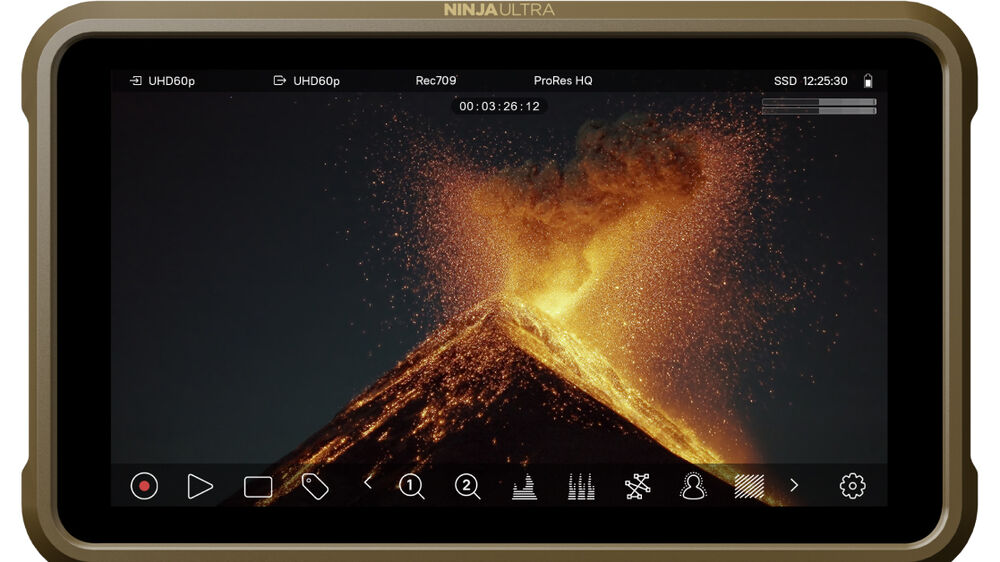Tap ProRes HQ to change codec
This screenshot has height=562, width=1000.
tap(563, 81)
